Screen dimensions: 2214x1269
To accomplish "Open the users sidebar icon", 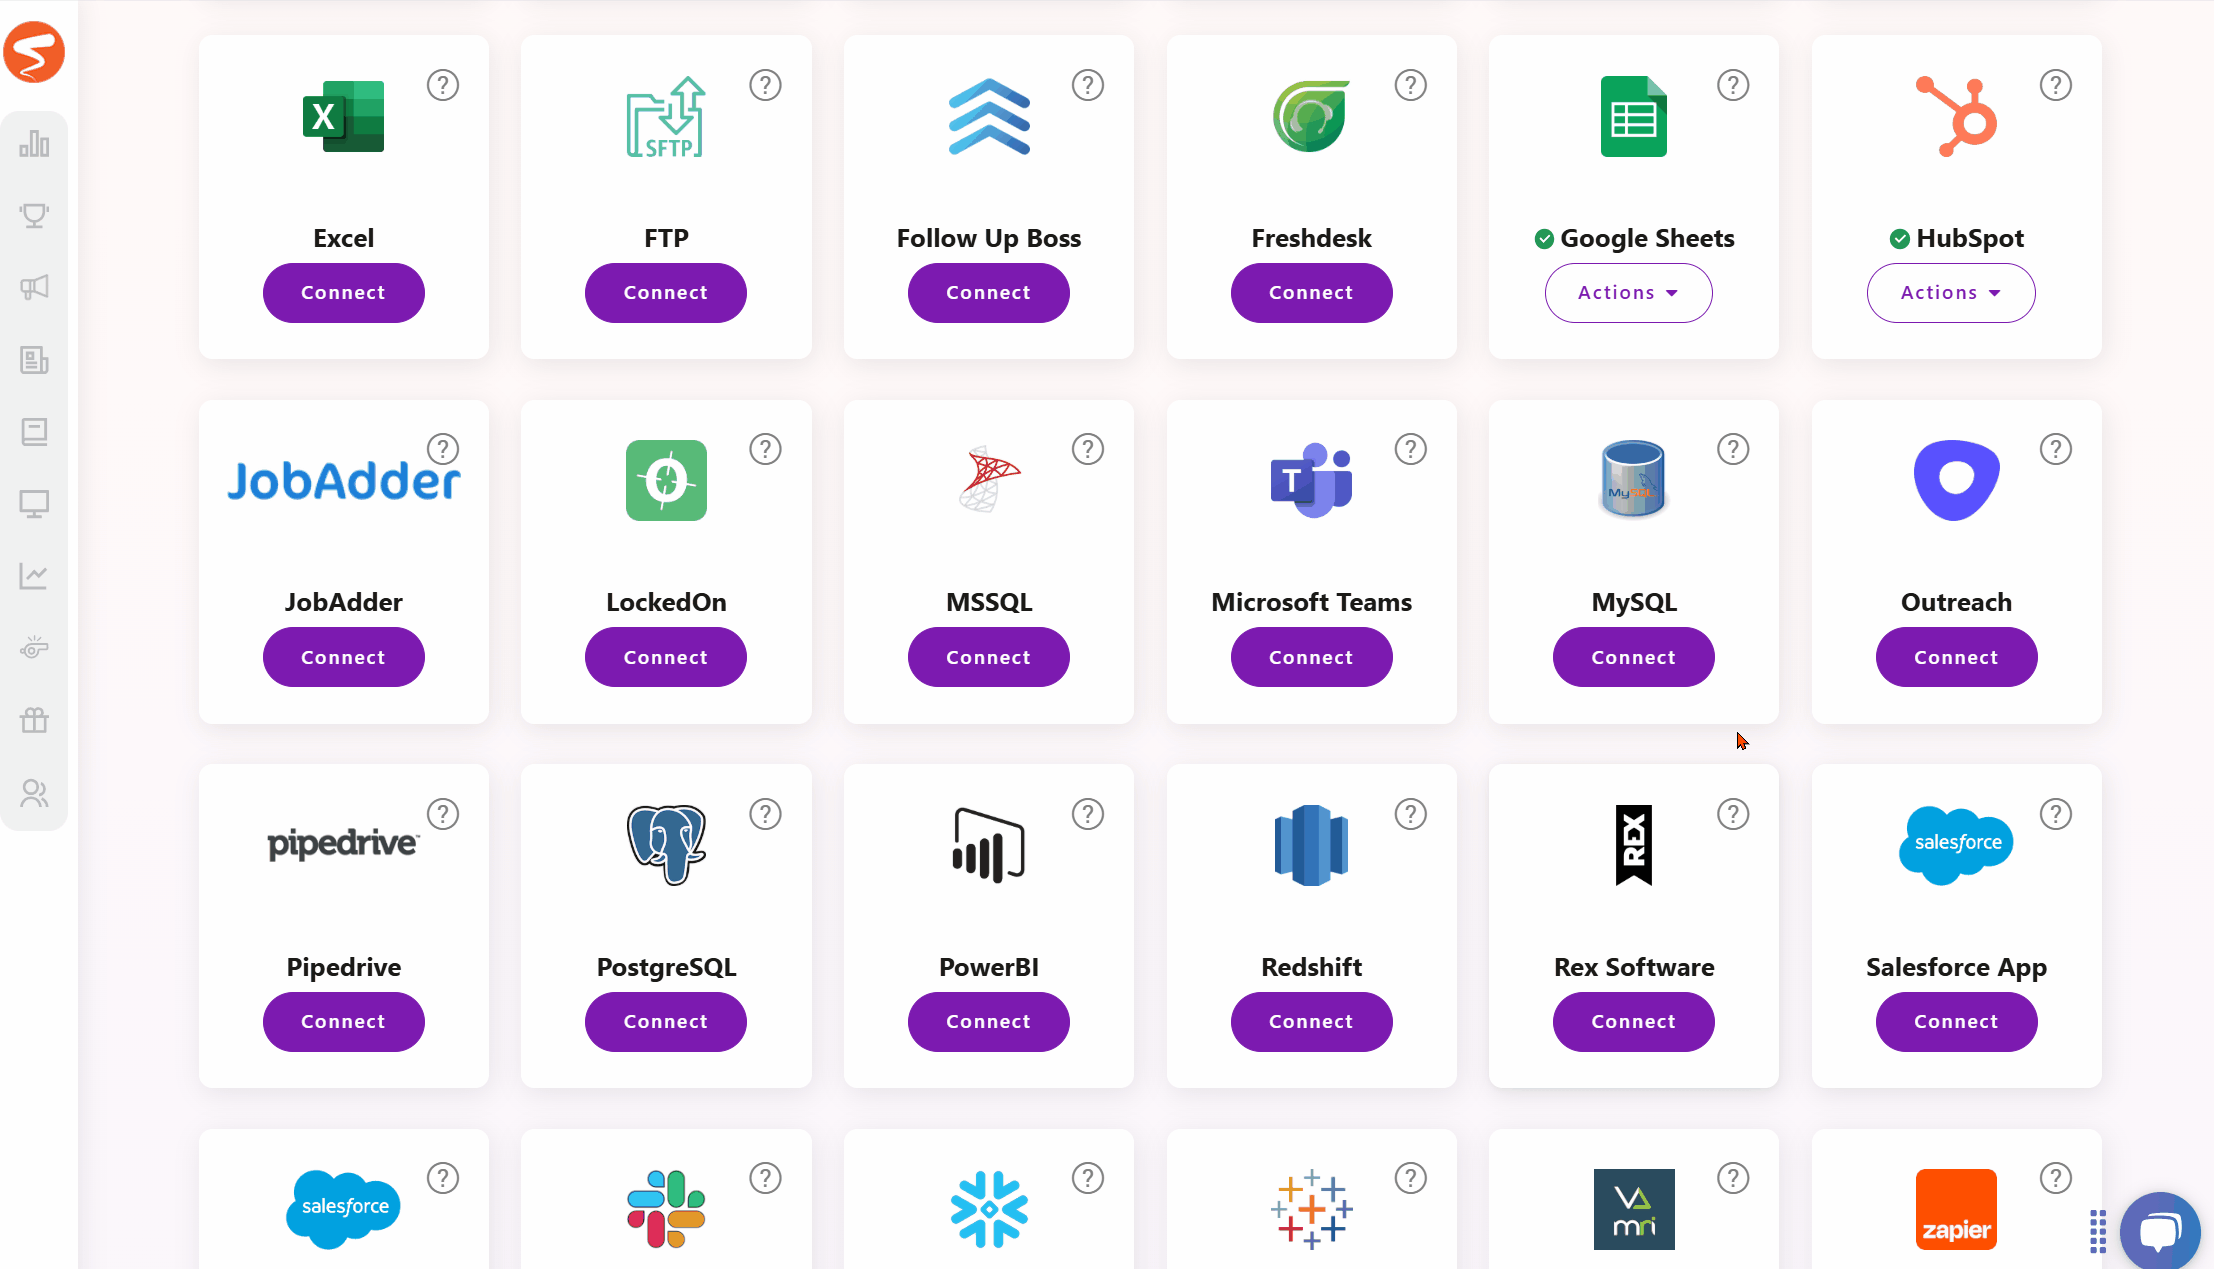I will click(x=34, y=793).
